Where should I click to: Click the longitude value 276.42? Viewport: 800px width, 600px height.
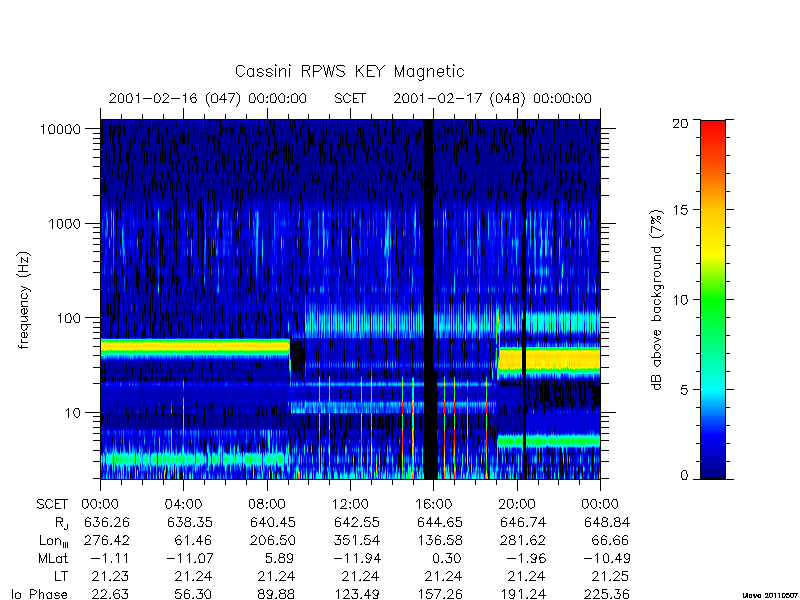(107, 540)
